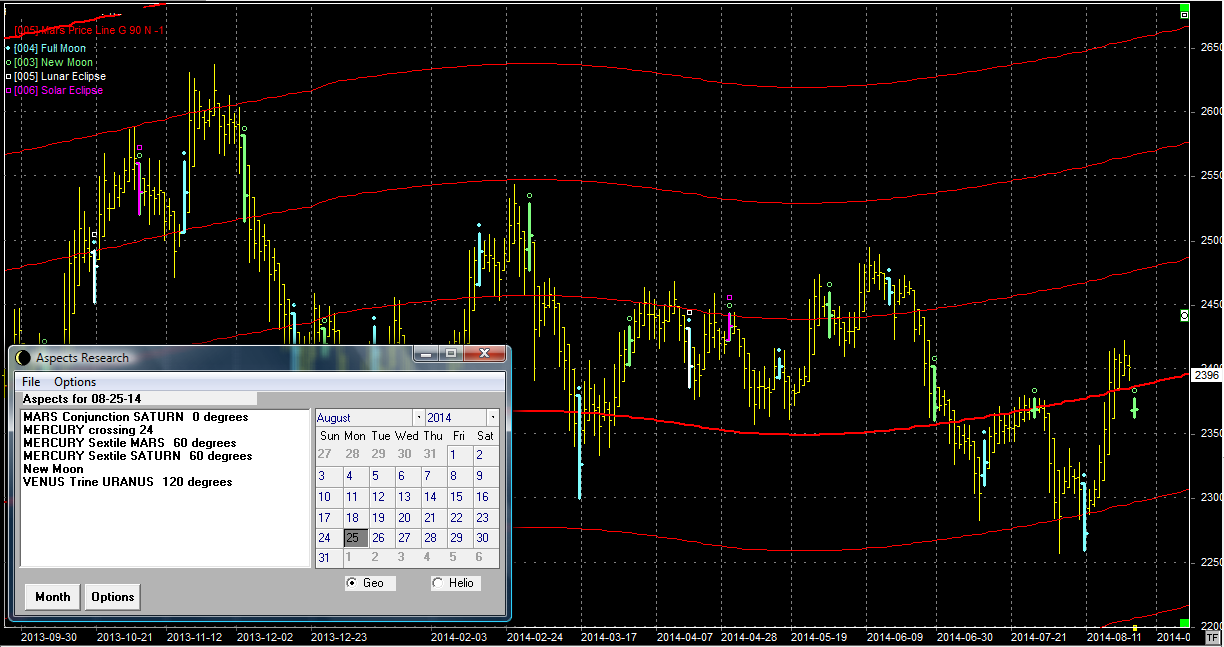This screenshot has width=1224, height=647.
Task: Click the small circle marker on right price axis
Action: [x=1184, y=315]
